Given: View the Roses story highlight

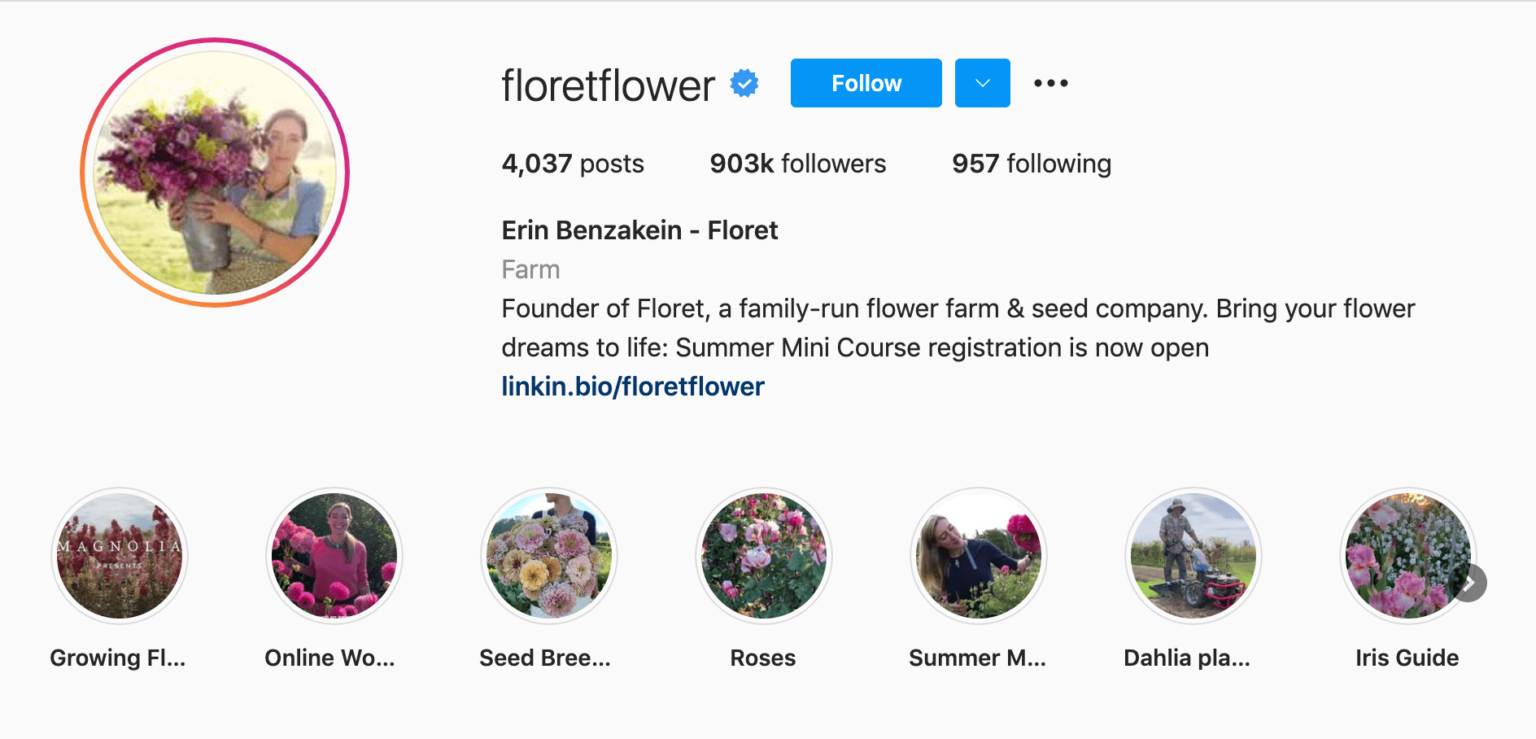Looking at the screenshot, I should tap(763, 556).
